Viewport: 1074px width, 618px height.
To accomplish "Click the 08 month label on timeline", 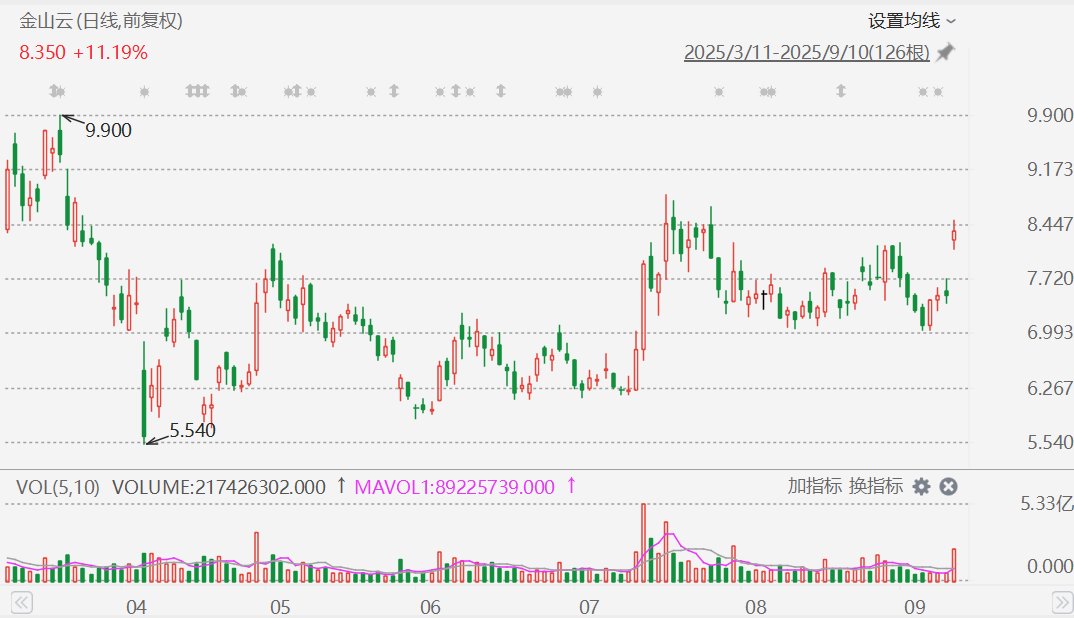I will [x=756, y=607].
